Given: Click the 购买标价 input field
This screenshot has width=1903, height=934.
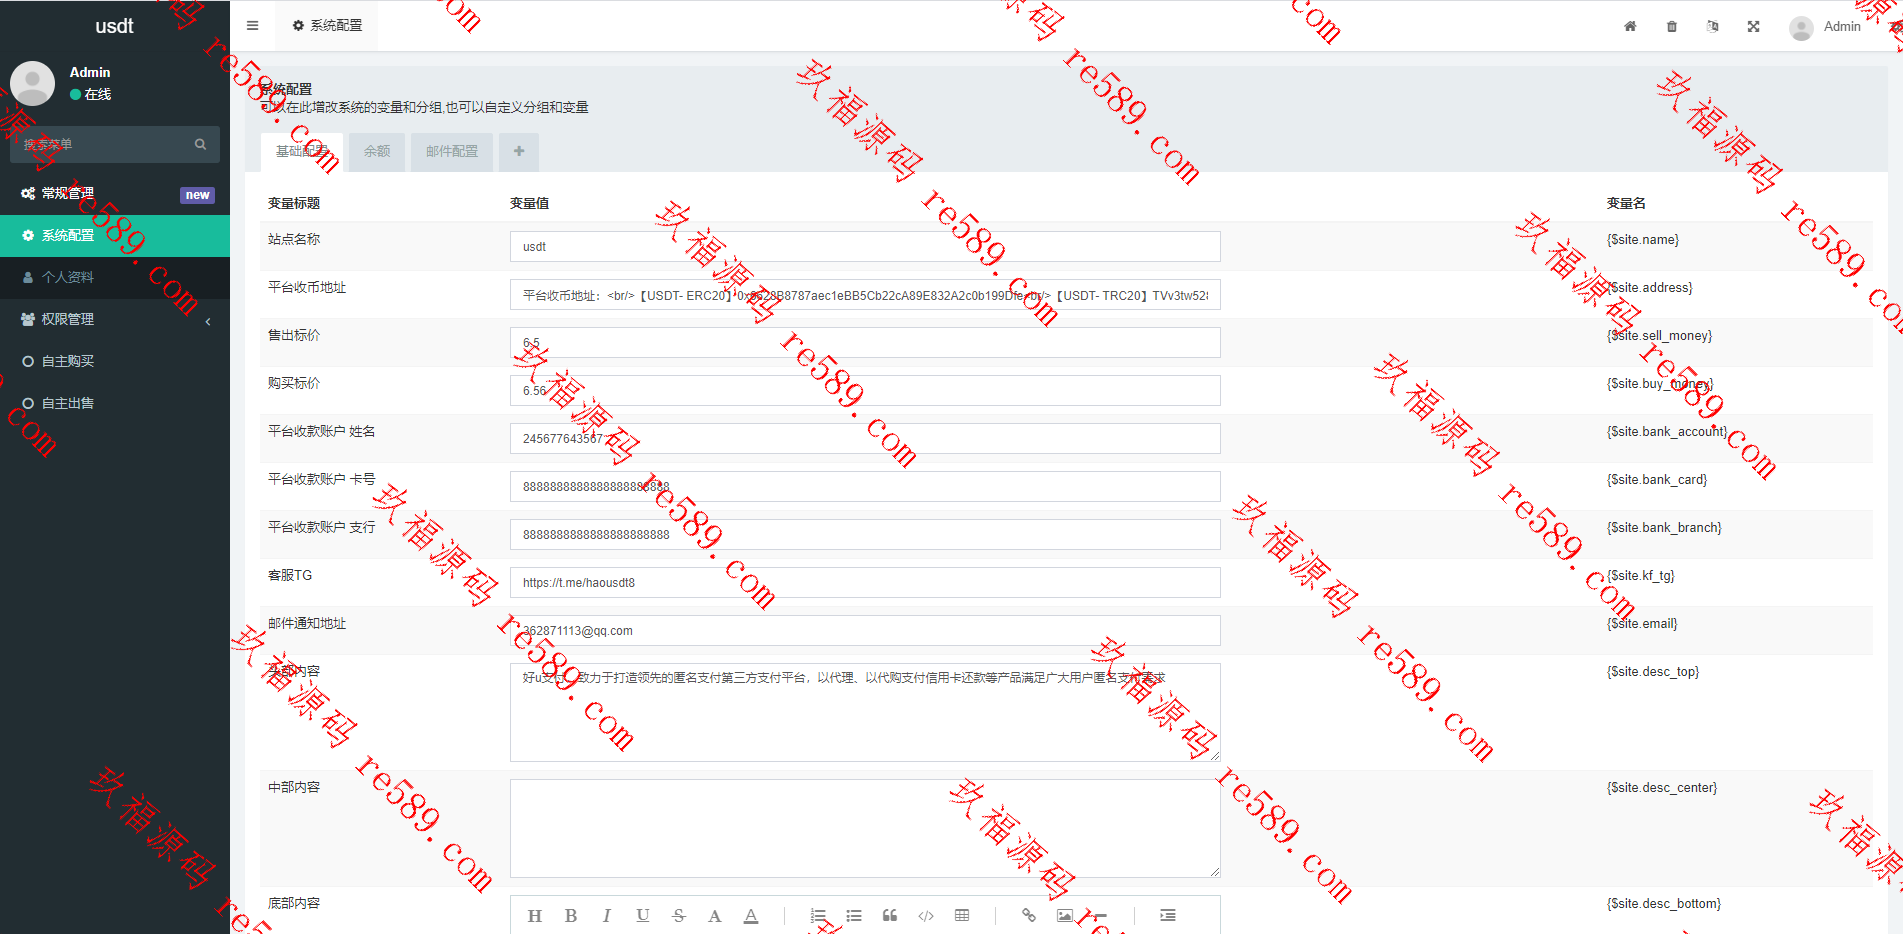Looking at the screenshot, I should (865, 390).
